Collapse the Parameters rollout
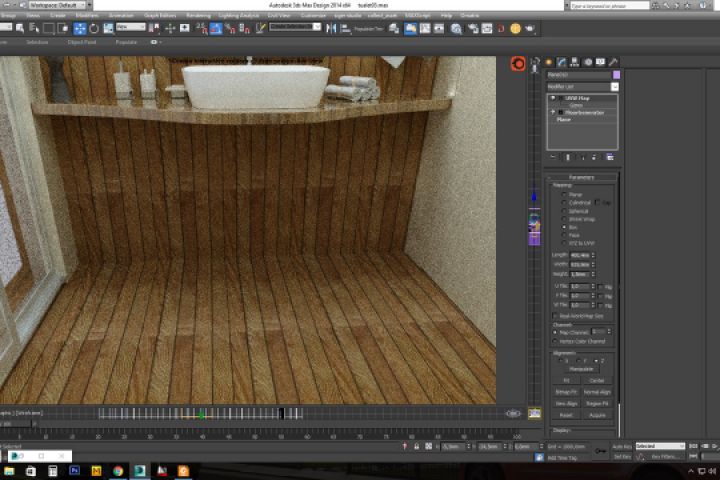The image size is (720, 480). point(581,177)
